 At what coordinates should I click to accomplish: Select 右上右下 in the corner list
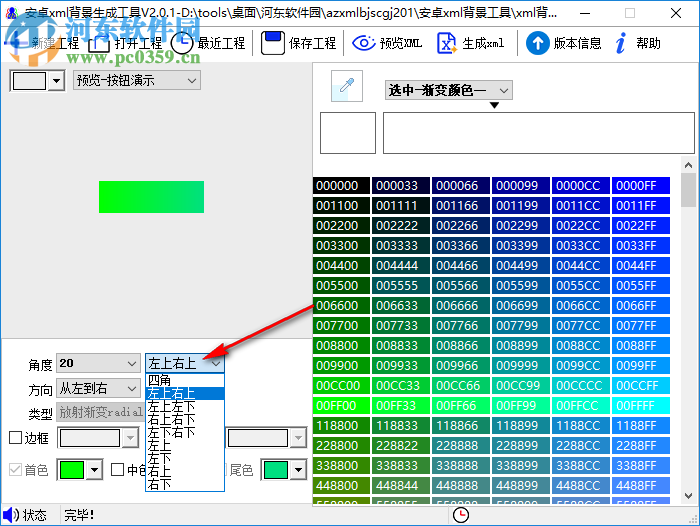(185, 419)
